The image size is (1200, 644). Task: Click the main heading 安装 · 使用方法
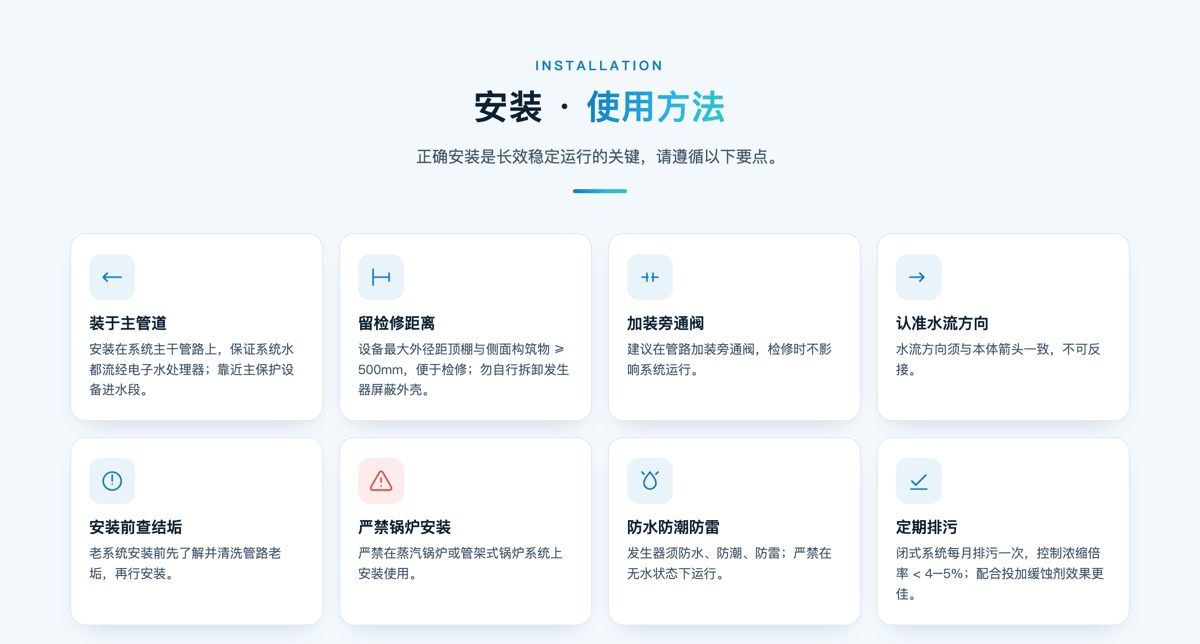(600, 107)
